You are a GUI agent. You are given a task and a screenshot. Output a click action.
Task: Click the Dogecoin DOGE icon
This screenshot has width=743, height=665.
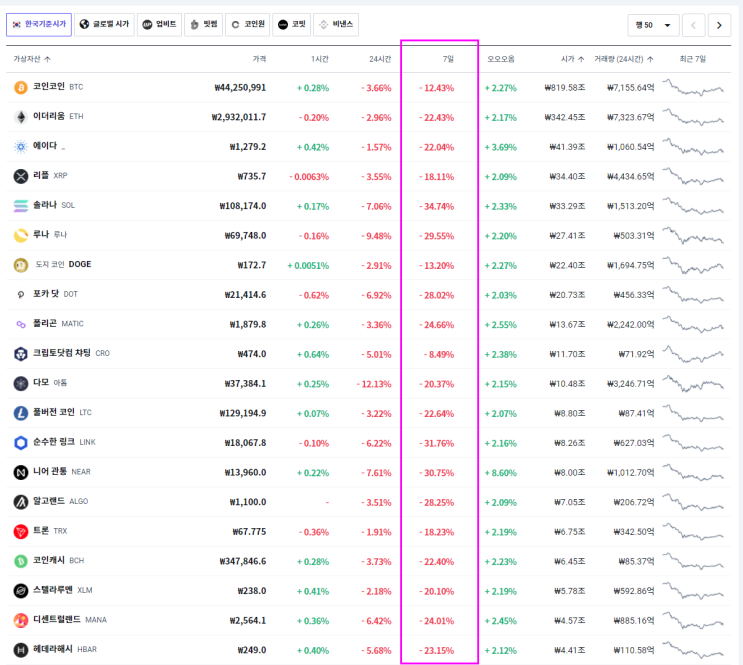point(20,265)
